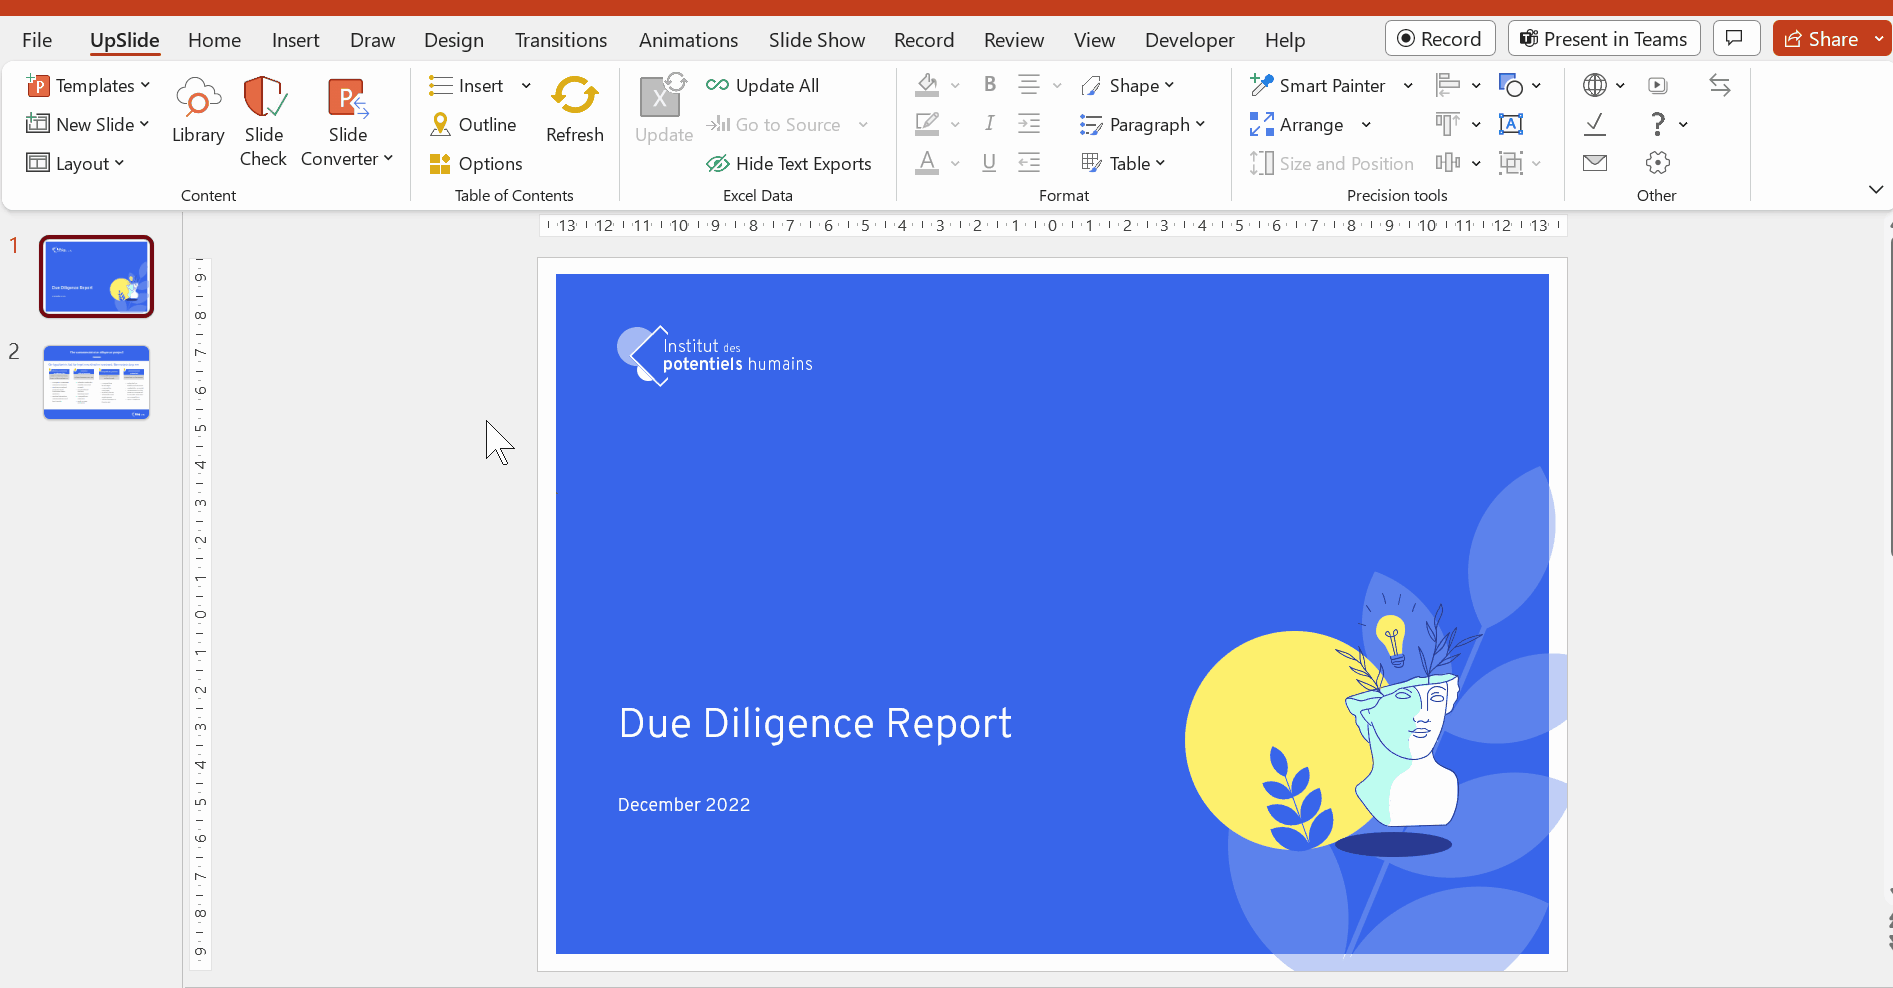Open the Animations ribbon tab
The height and width of the screenshot is (988, 1893).
pyautogui.click(x=688, y=40)
